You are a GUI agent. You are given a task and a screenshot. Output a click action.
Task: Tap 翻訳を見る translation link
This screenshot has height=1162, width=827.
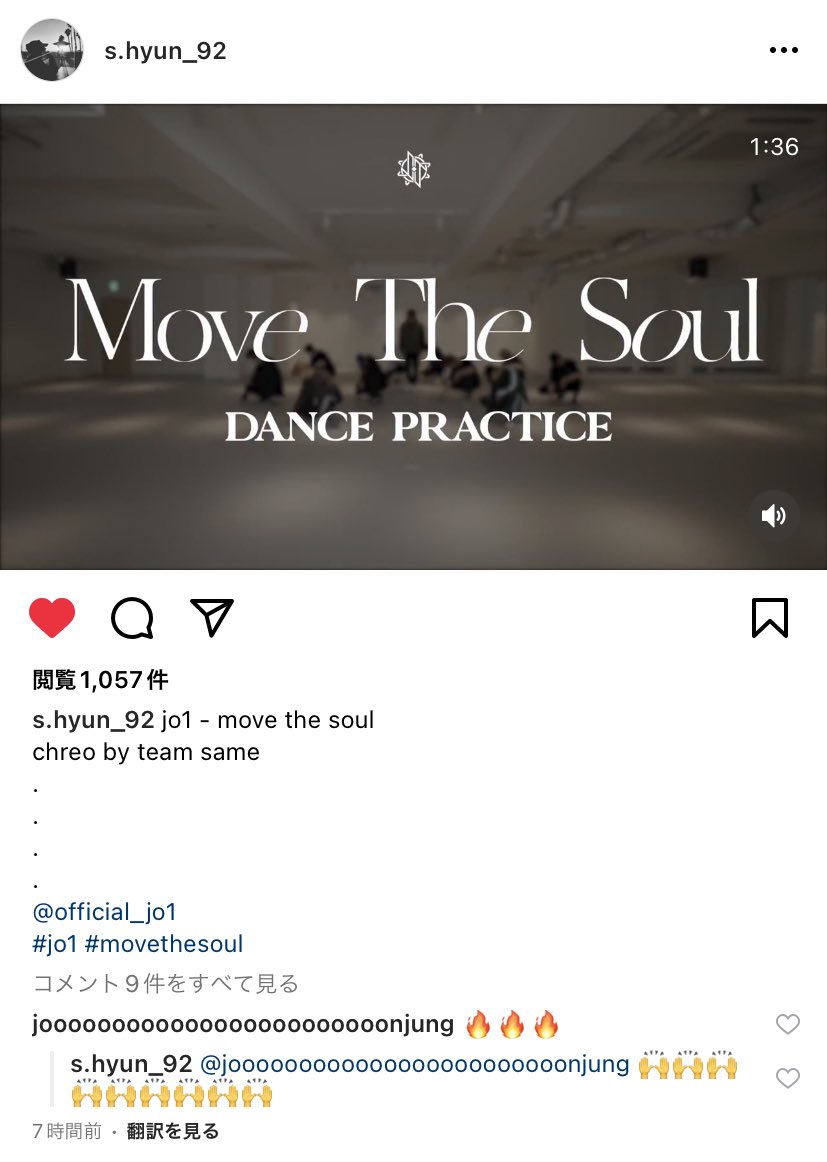(173, 1131)
